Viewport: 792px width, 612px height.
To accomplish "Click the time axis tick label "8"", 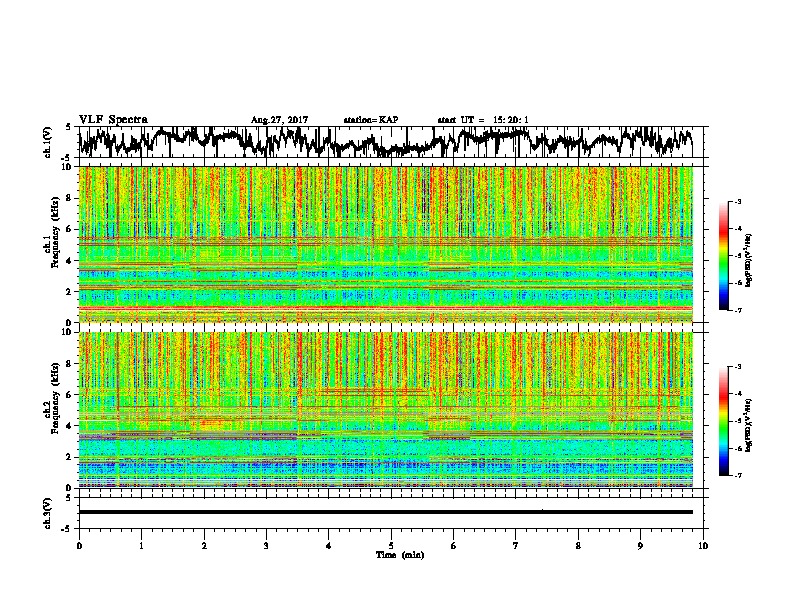I will coord(578,546).
